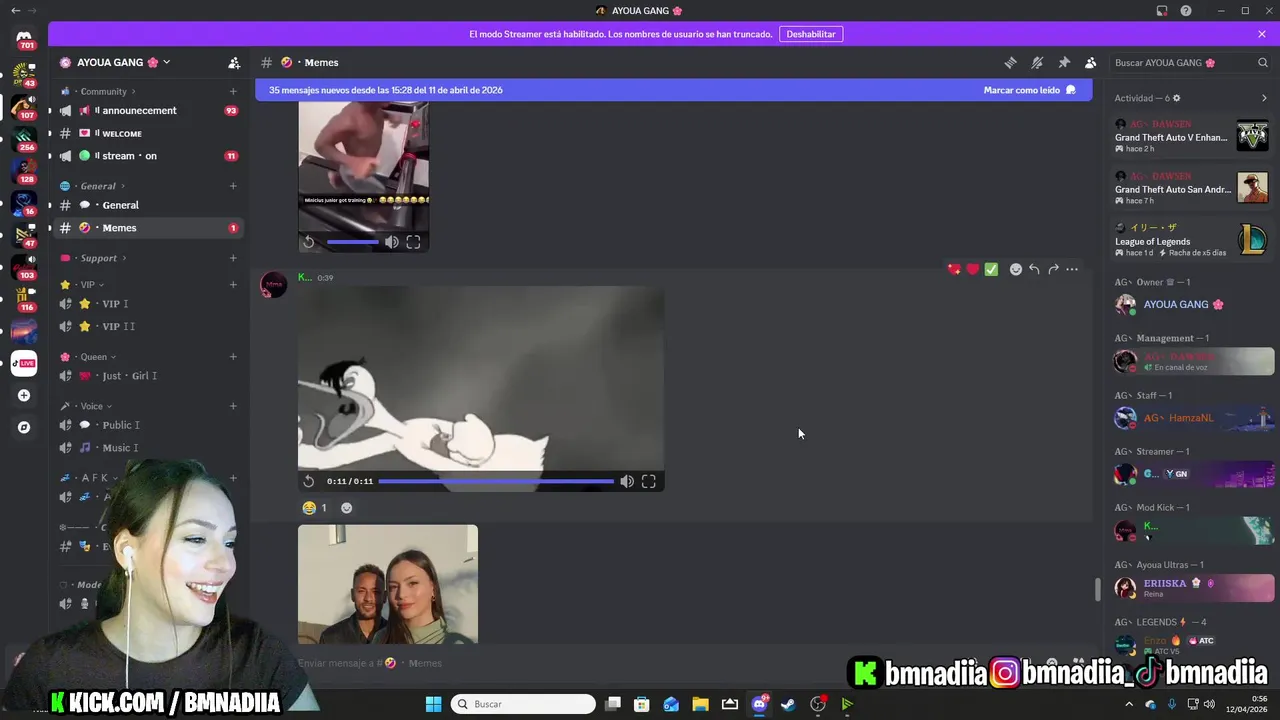Viewport: 1280px width, 720px height.
Task: Add channel in Voice category plus
Action: (233, 406)
